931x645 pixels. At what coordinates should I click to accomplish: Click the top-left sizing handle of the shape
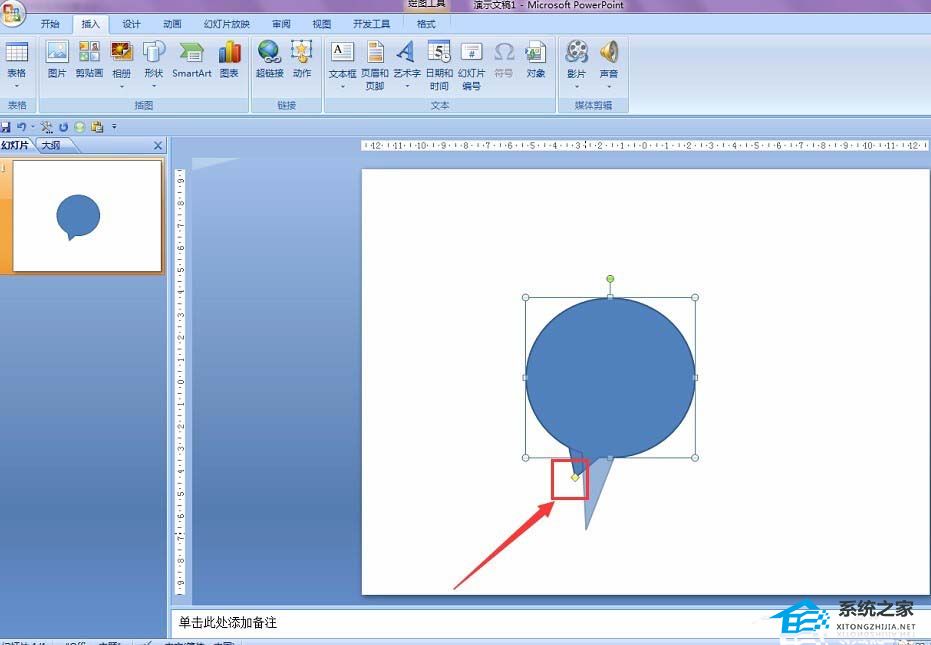[x=525, y=298]
